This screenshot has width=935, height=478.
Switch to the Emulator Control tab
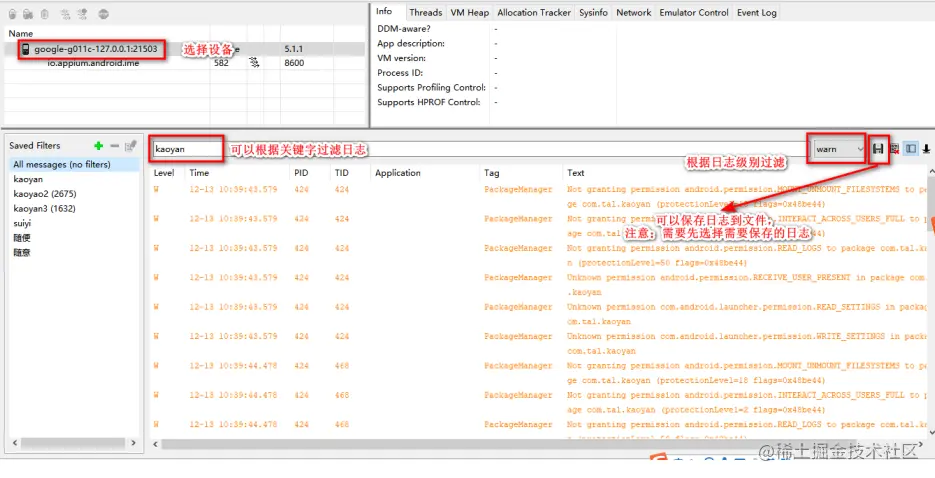694,13
